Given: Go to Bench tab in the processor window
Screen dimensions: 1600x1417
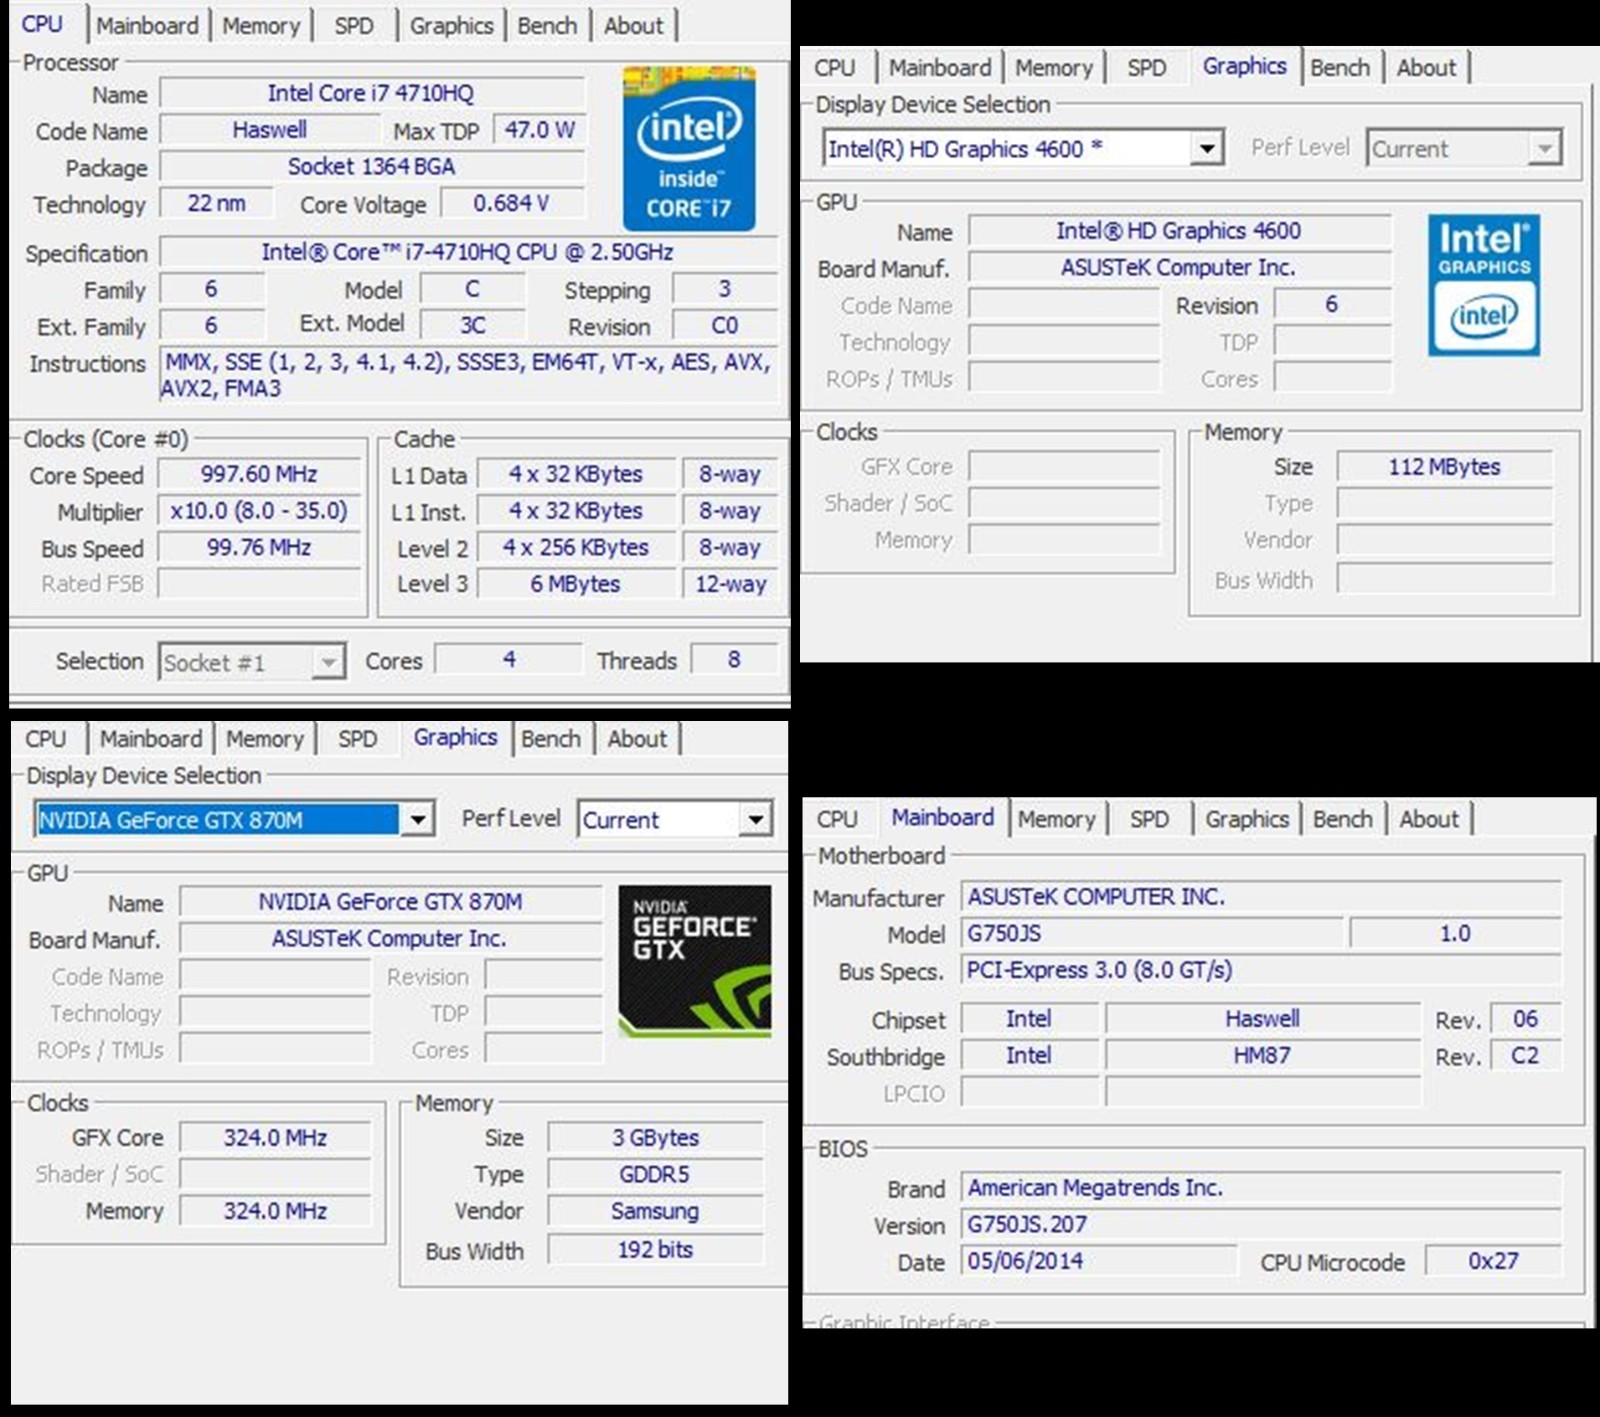Looking at the screenshot, I should point(547,26).
